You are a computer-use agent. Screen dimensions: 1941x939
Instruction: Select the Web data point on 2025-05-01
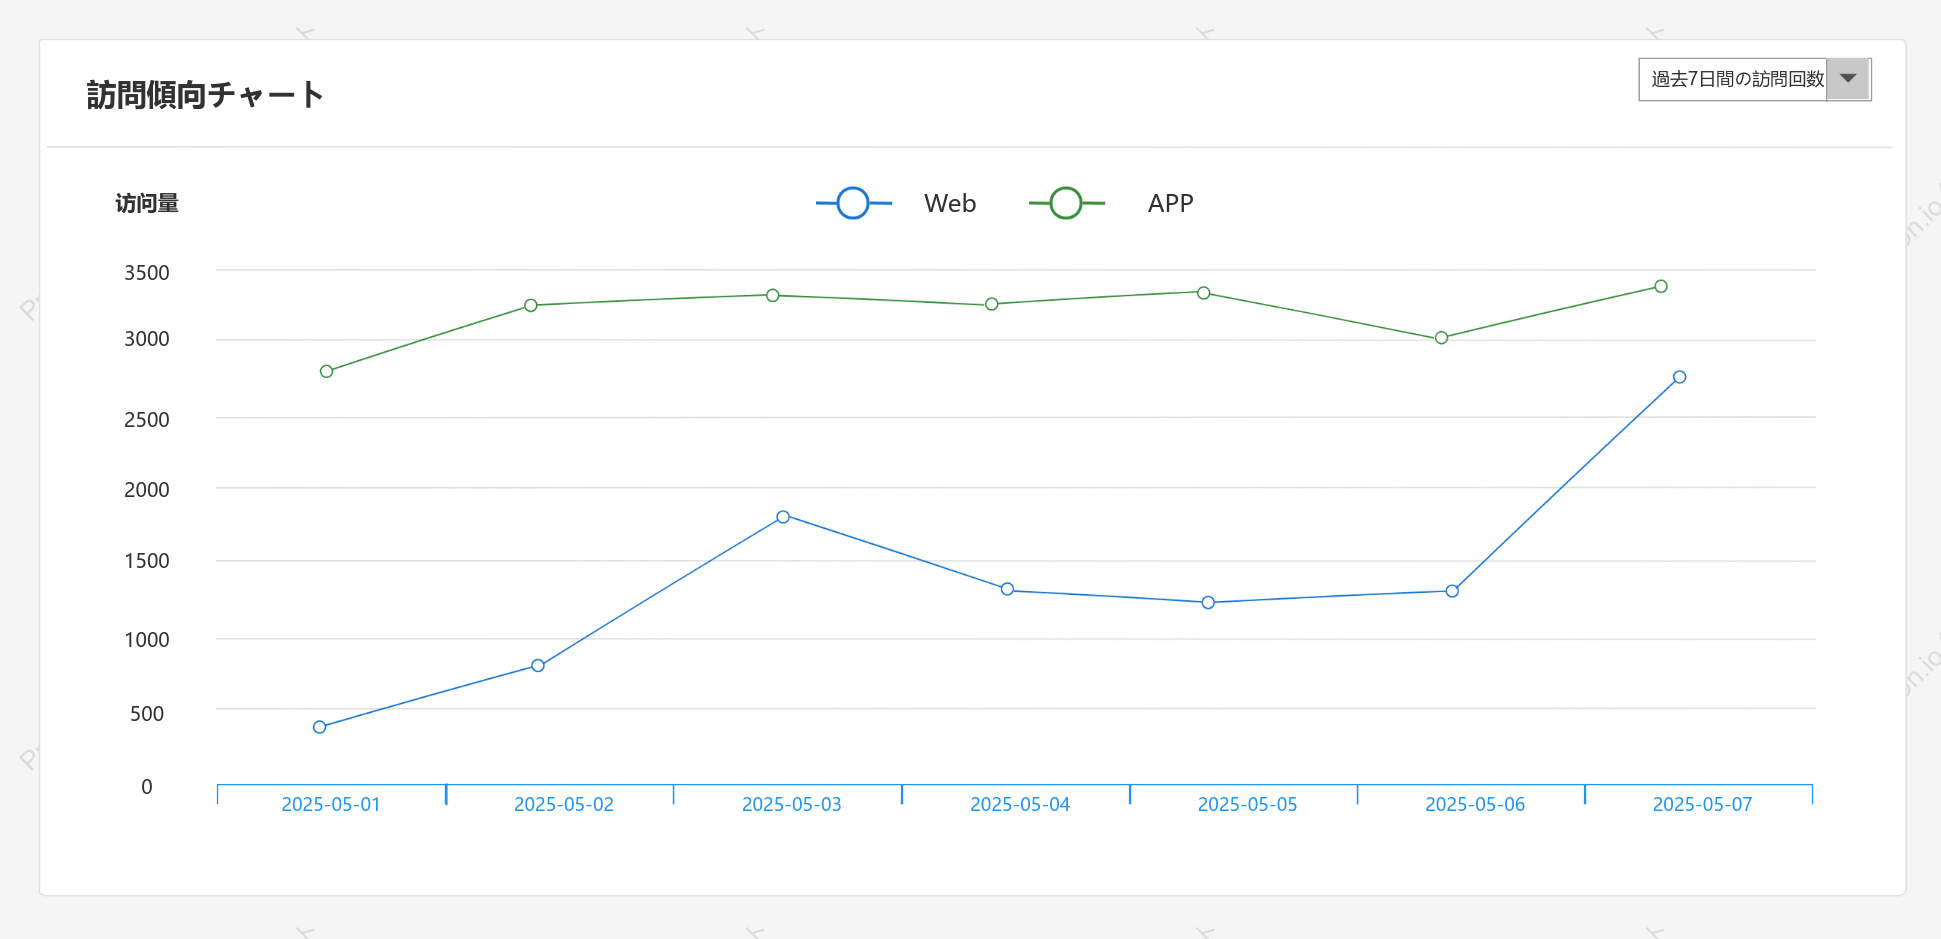pyautogui.click(x=320, y=727)
